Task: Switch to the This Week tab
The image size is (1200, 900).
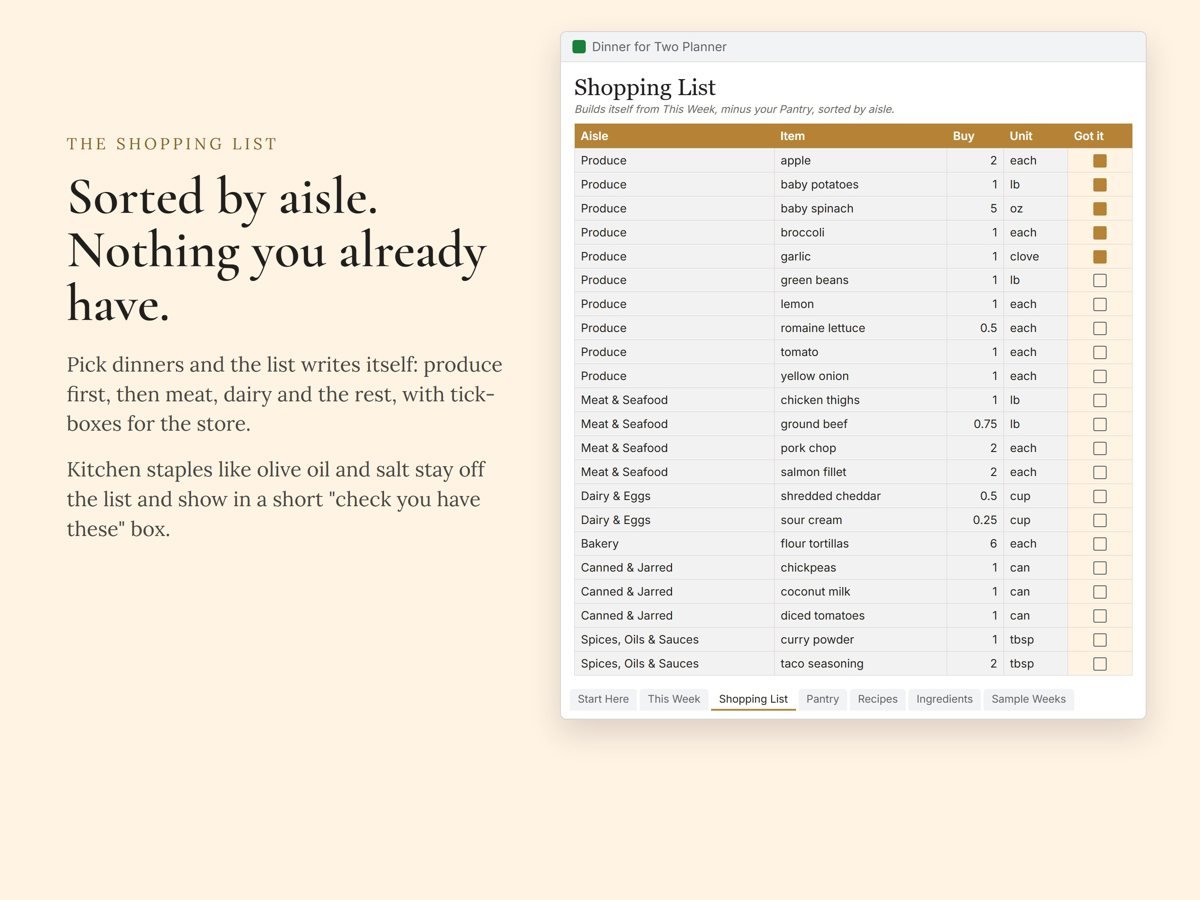Action: coord(674,699)
